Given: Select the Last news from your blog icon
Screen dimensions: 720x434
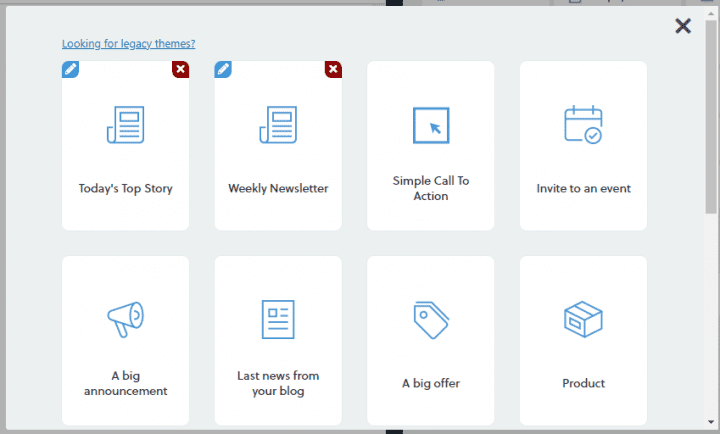Looking at the screenshot, I should point(278,319).
